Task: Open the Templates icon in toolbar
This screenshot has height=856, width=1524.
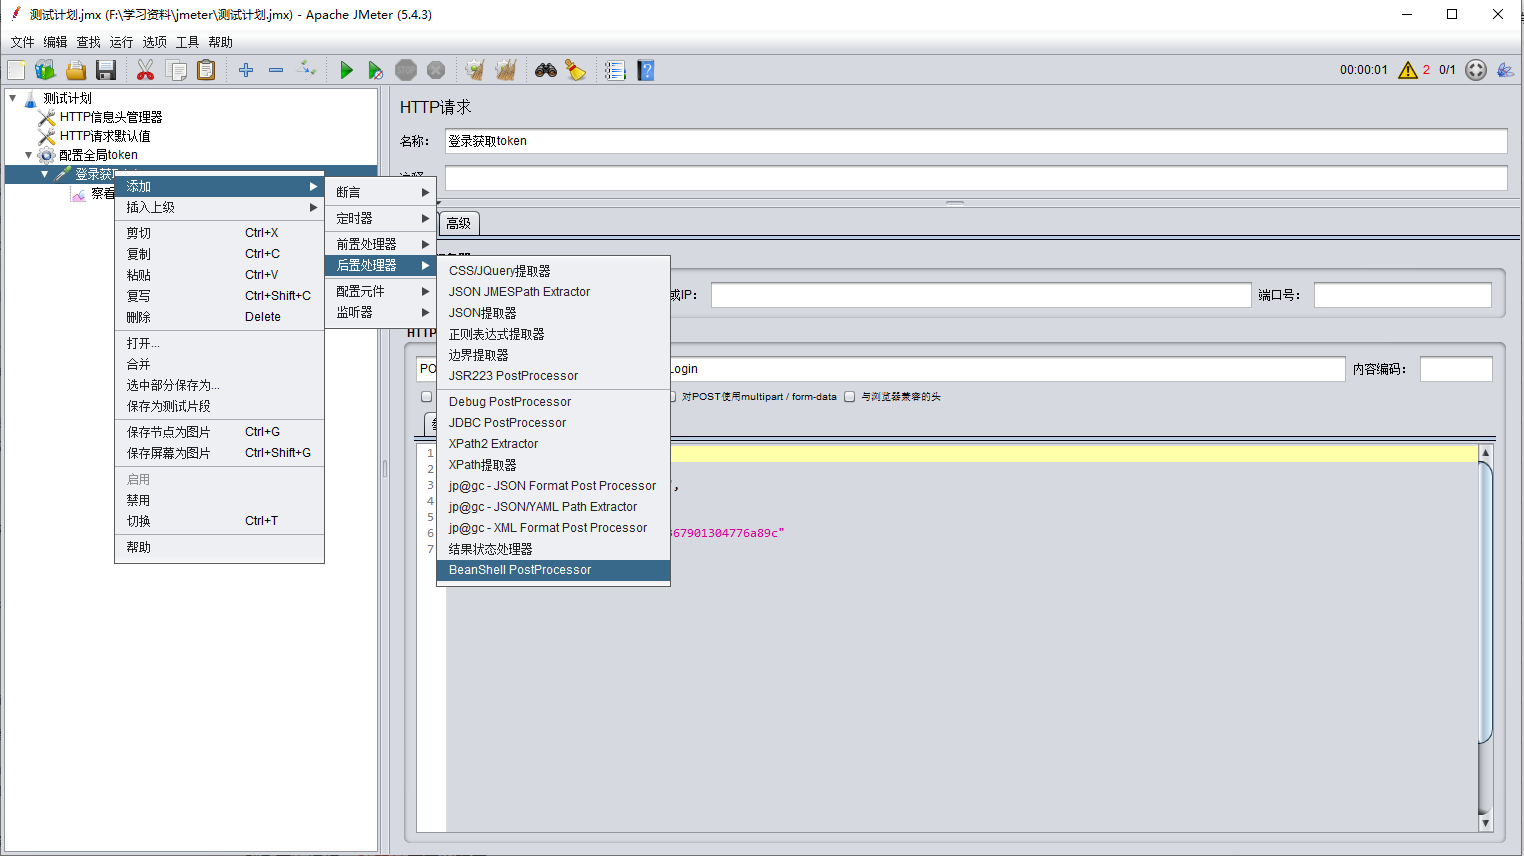Action: (x=46, y=70)
